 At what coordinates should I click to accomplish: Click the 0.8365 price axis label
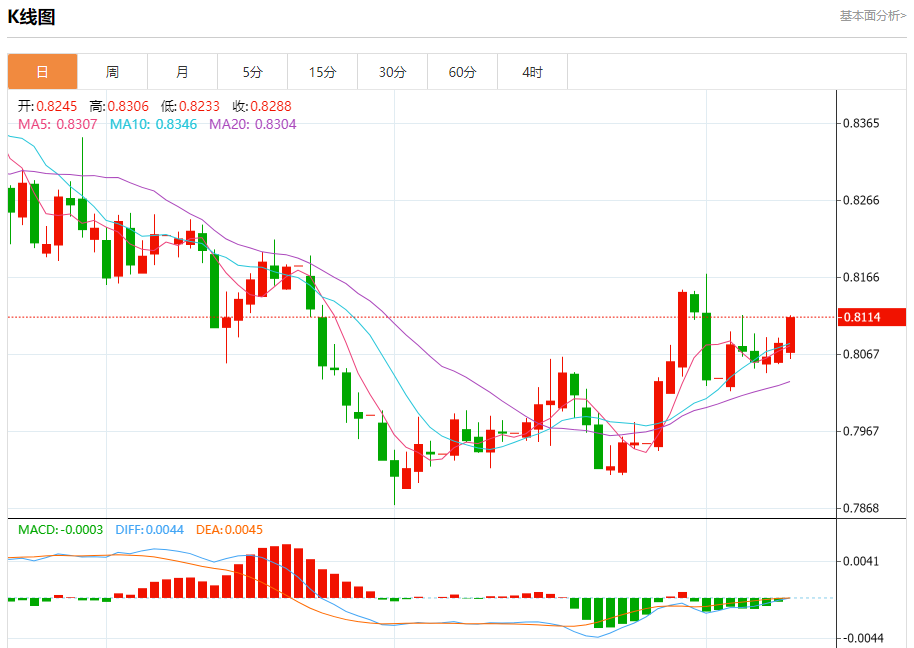click(861, 124)
